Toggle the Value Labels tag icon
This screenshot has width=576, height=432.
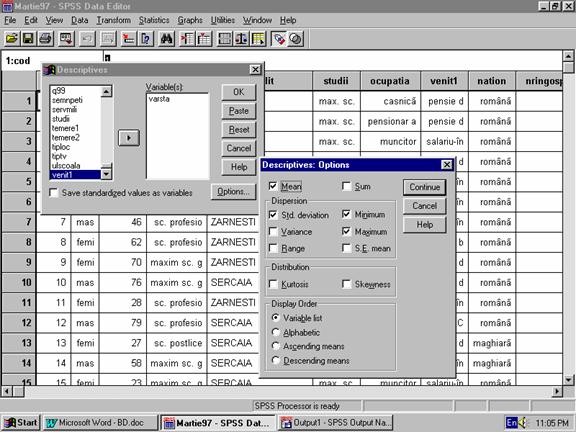(x=279, y=39)
